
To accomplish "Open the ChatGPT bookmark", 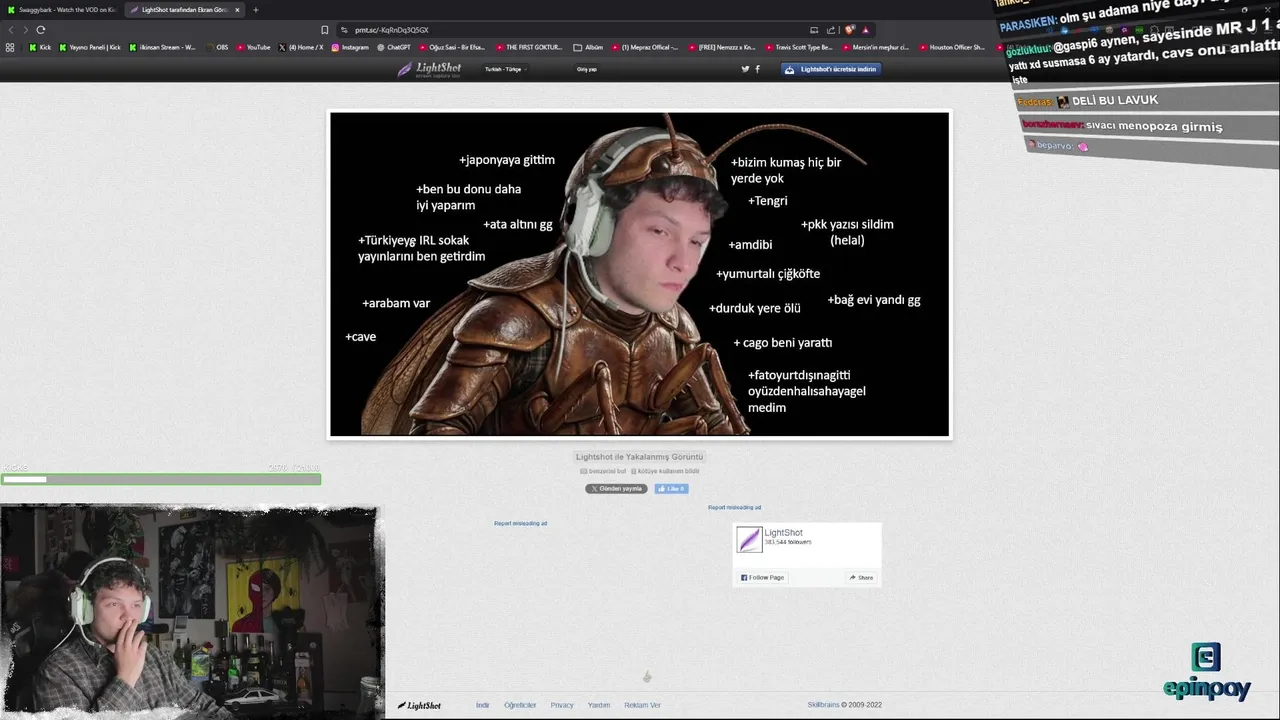I will [394, 47].
